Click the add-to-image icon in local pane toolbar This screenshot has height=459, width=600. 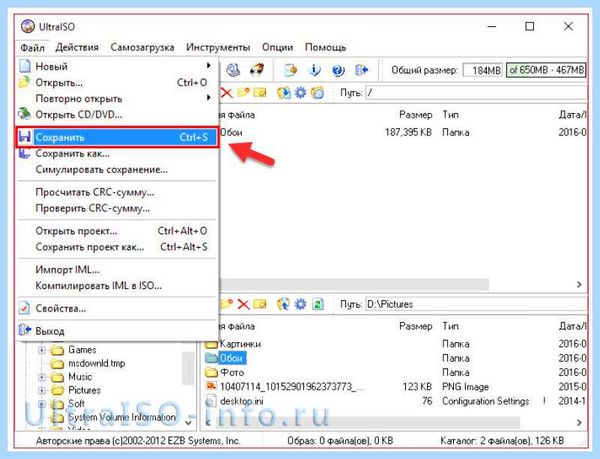284,304
